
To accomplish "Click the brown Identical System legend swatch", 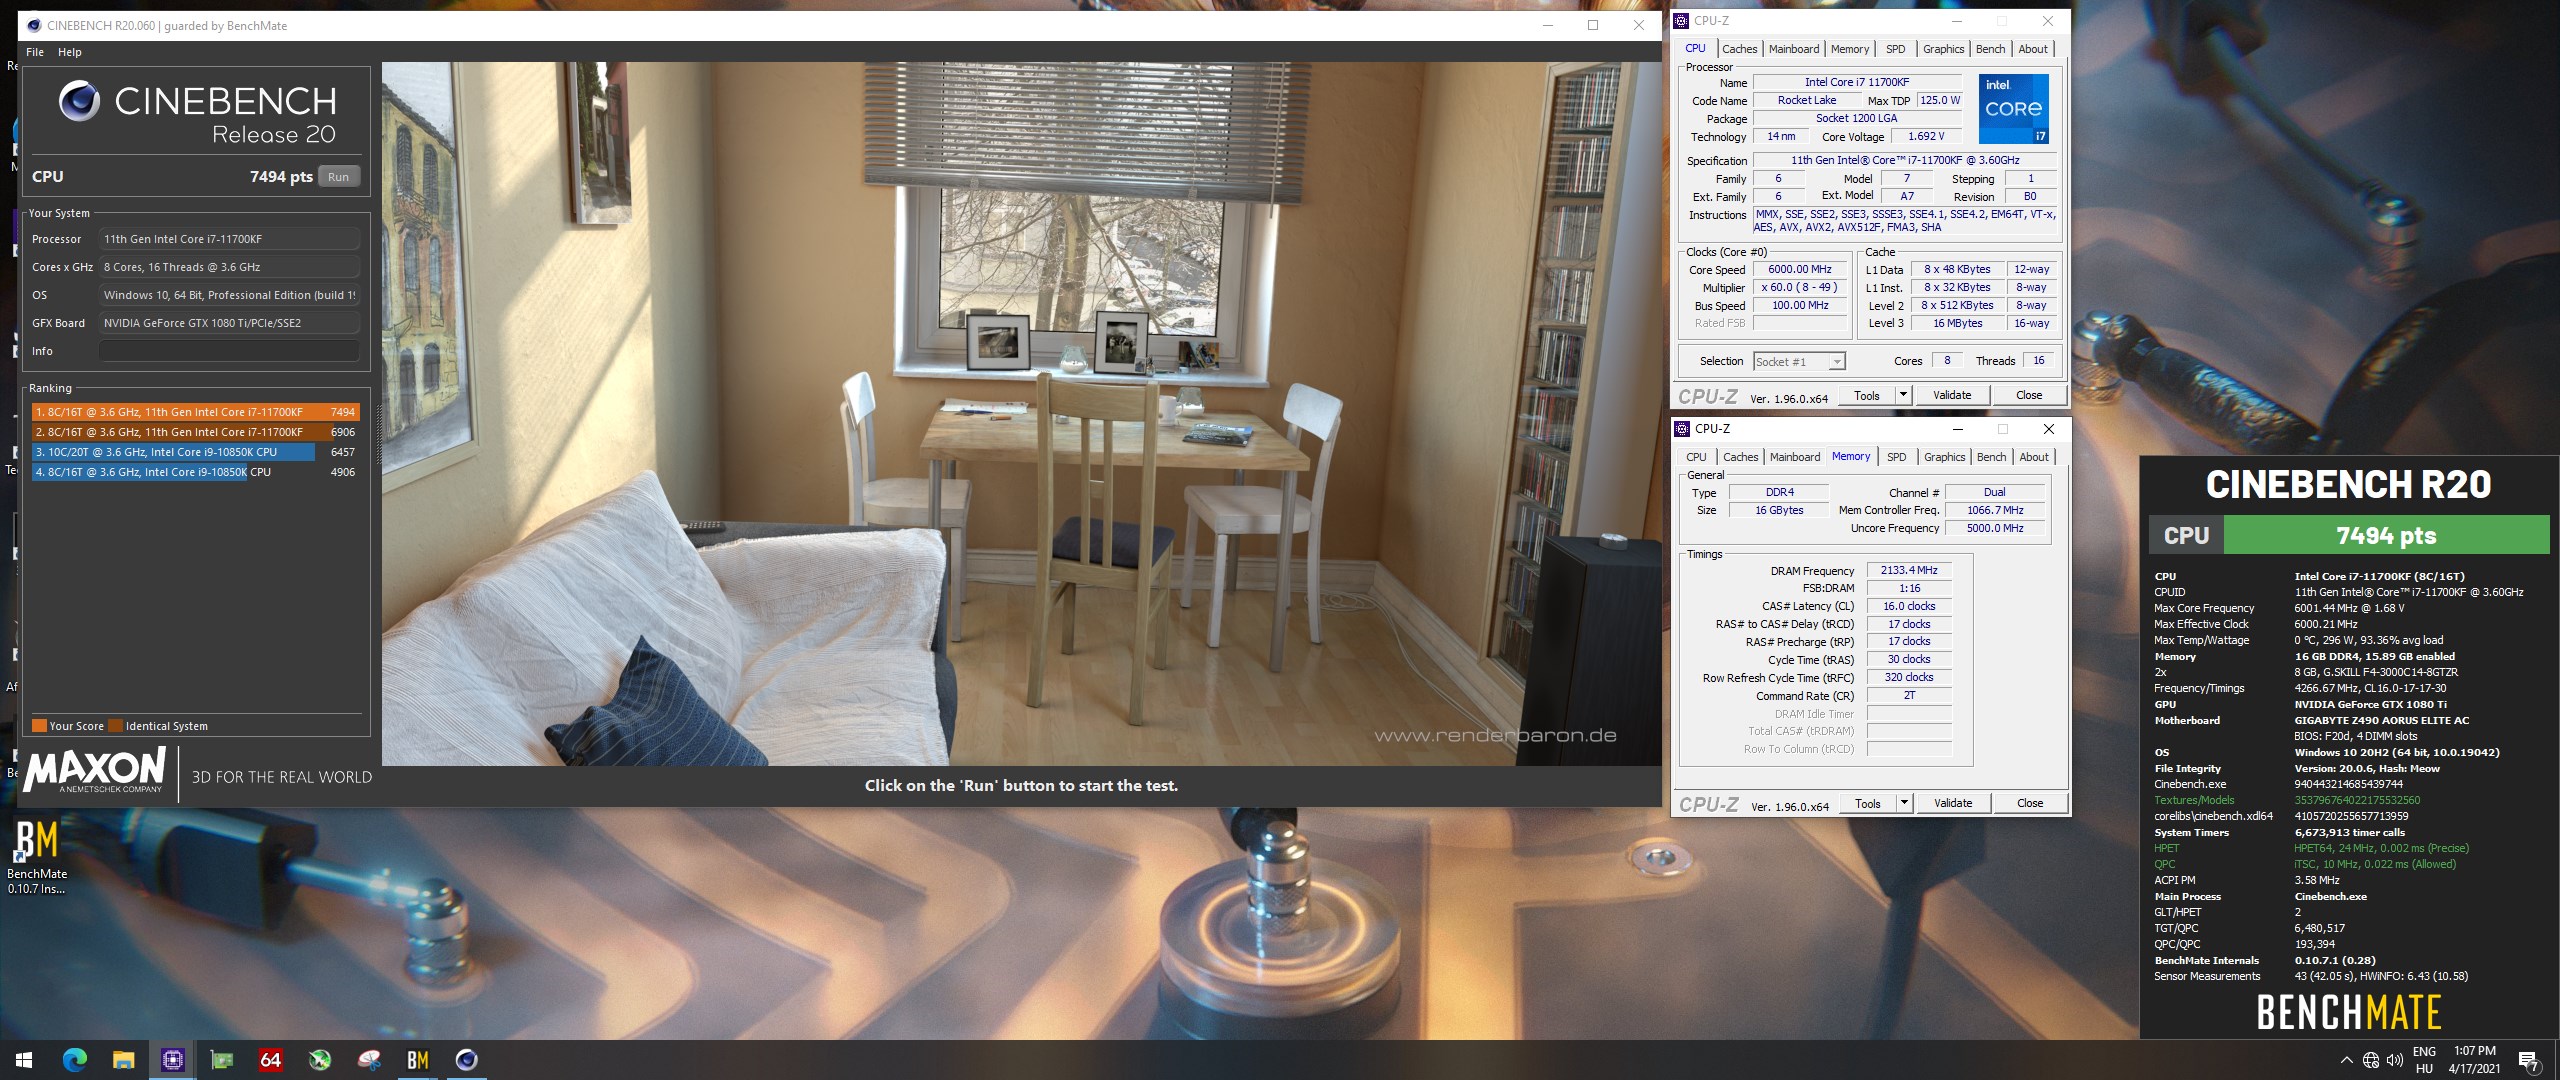I will pos(115,726).
